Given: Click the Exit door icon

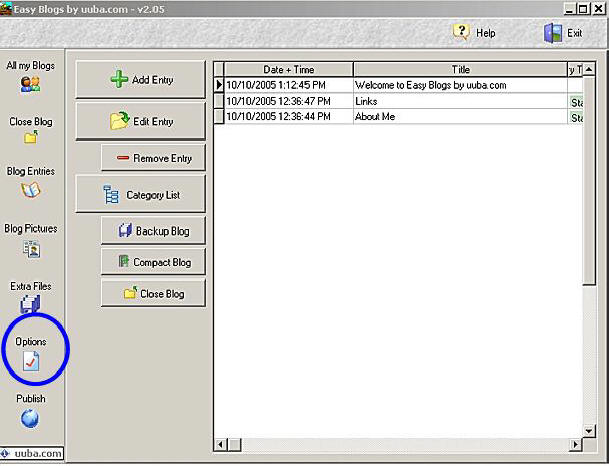Looking at the screenshot, I should point(553,33).
